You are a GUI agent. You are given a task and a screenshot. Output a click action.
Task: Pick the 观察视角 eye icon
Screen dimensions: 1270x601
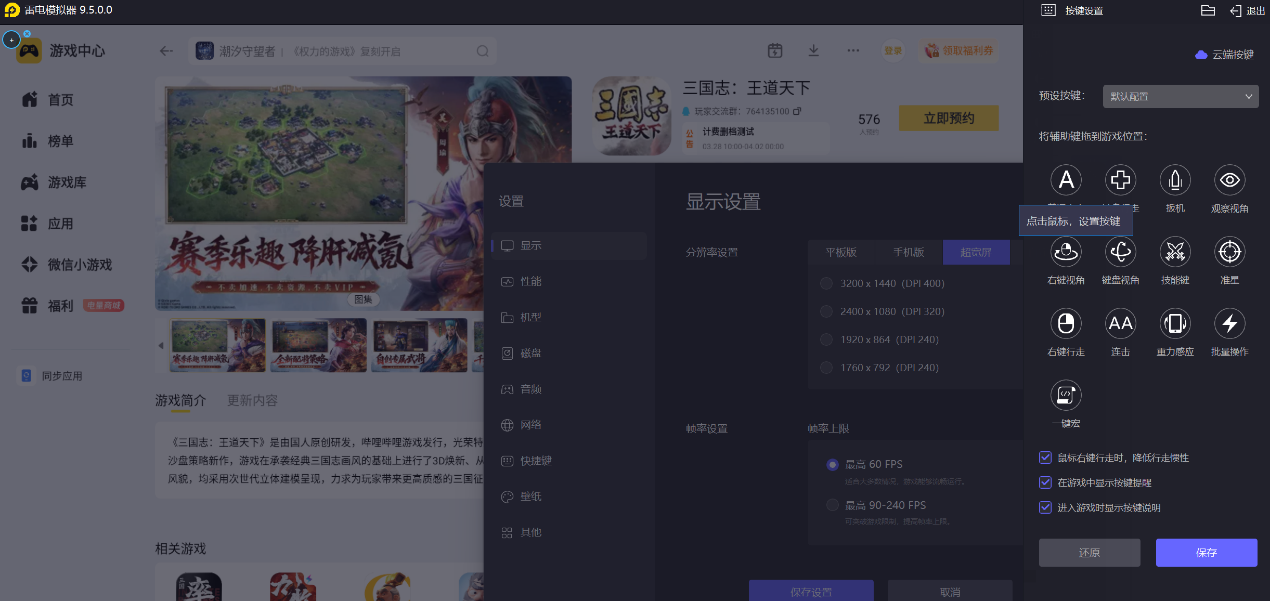point(1229,180)
